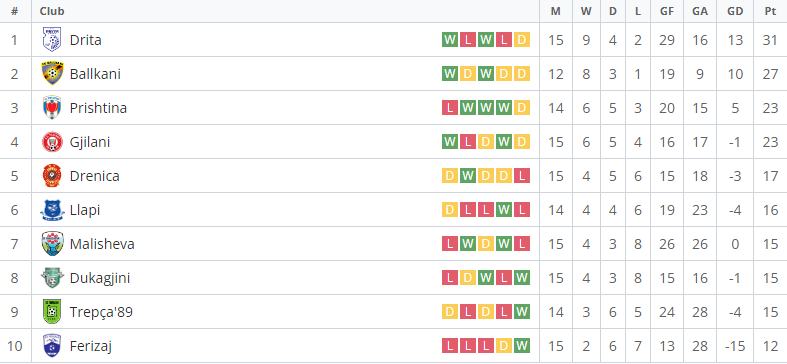The height and width of the screenshot is (364, 787).
Task: Click the Club column header
Action: click(52, 11)
